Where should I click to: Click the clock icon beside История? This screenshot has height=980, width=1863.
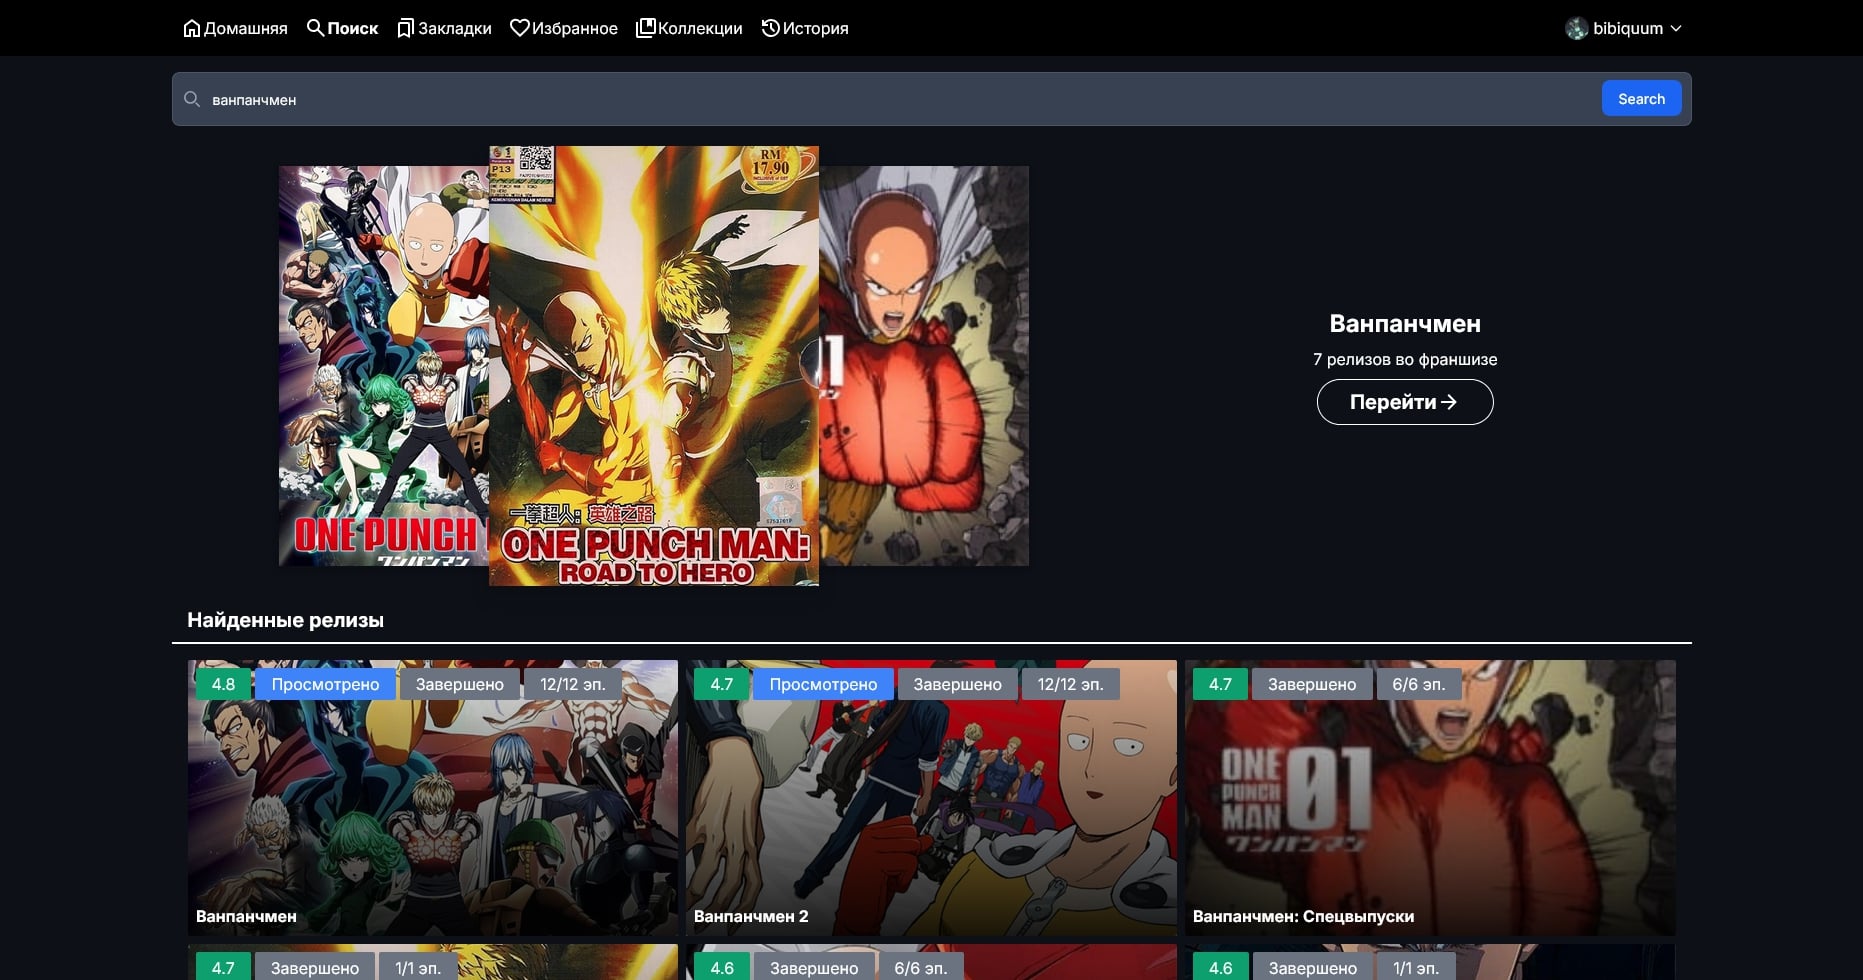pos(770,28)
